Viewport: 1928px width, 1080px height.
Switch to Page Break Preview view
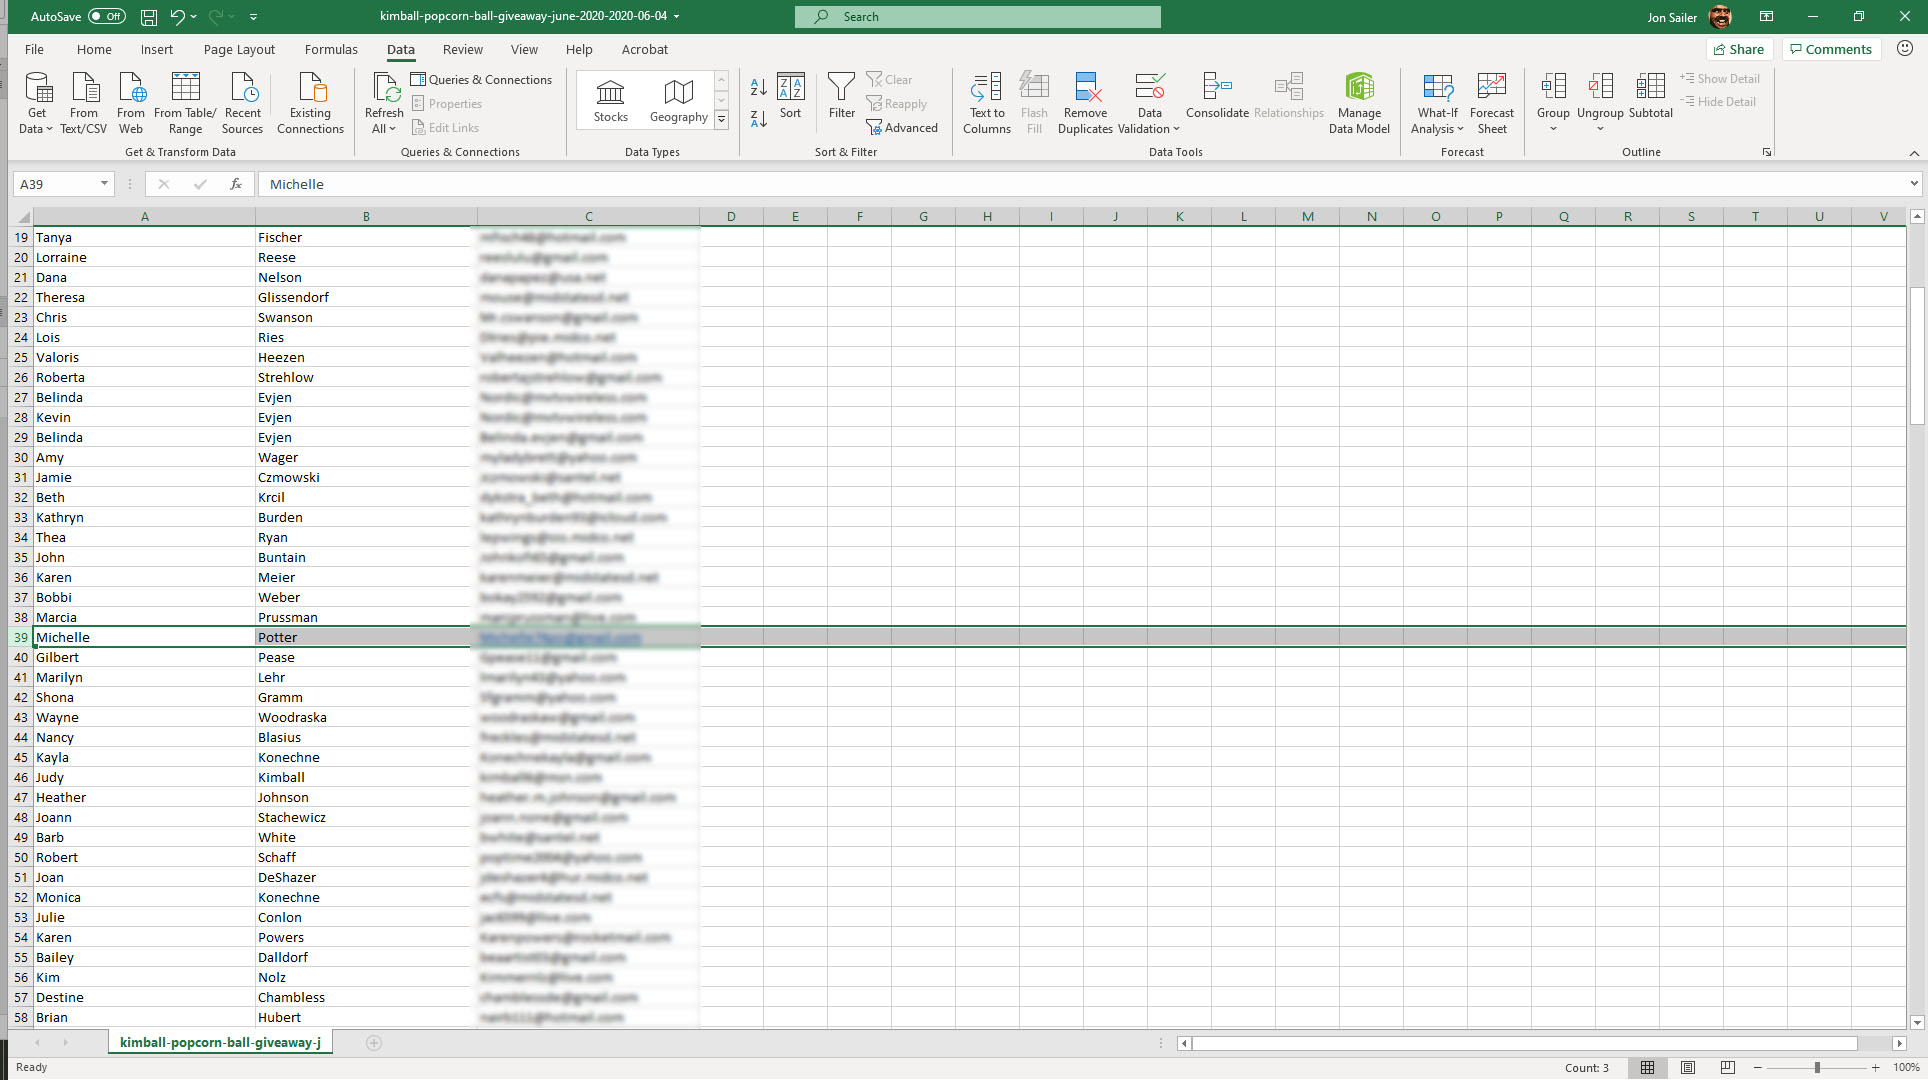(1727, 1067)
